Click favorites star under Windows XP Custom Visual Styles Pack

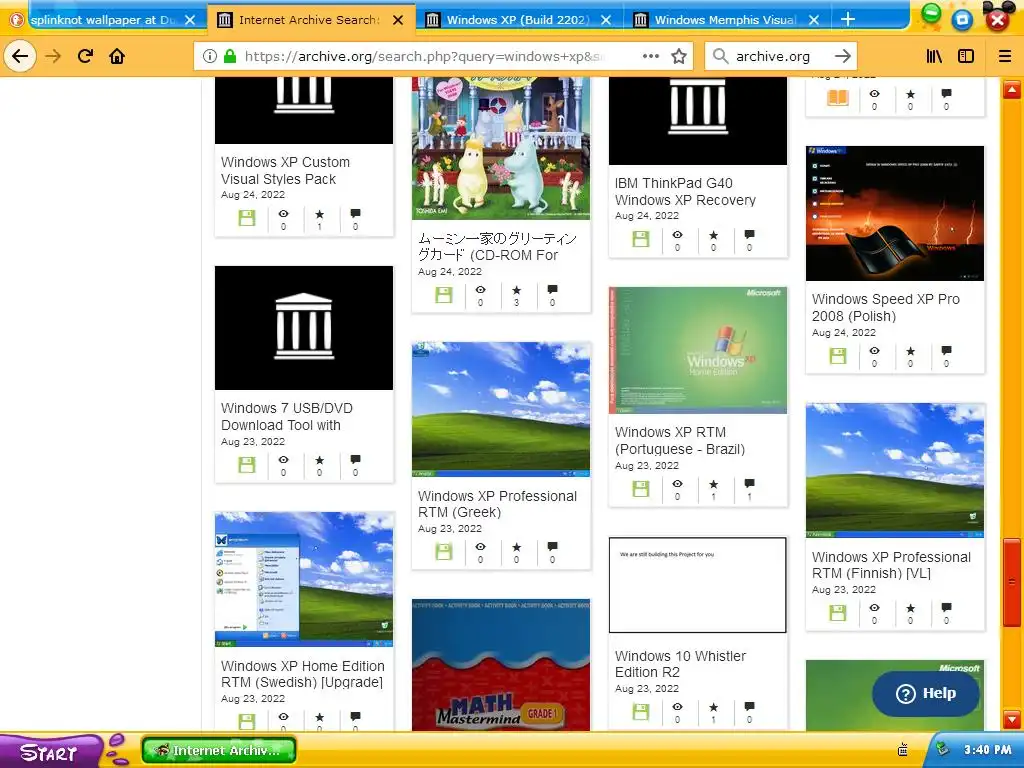319,214
